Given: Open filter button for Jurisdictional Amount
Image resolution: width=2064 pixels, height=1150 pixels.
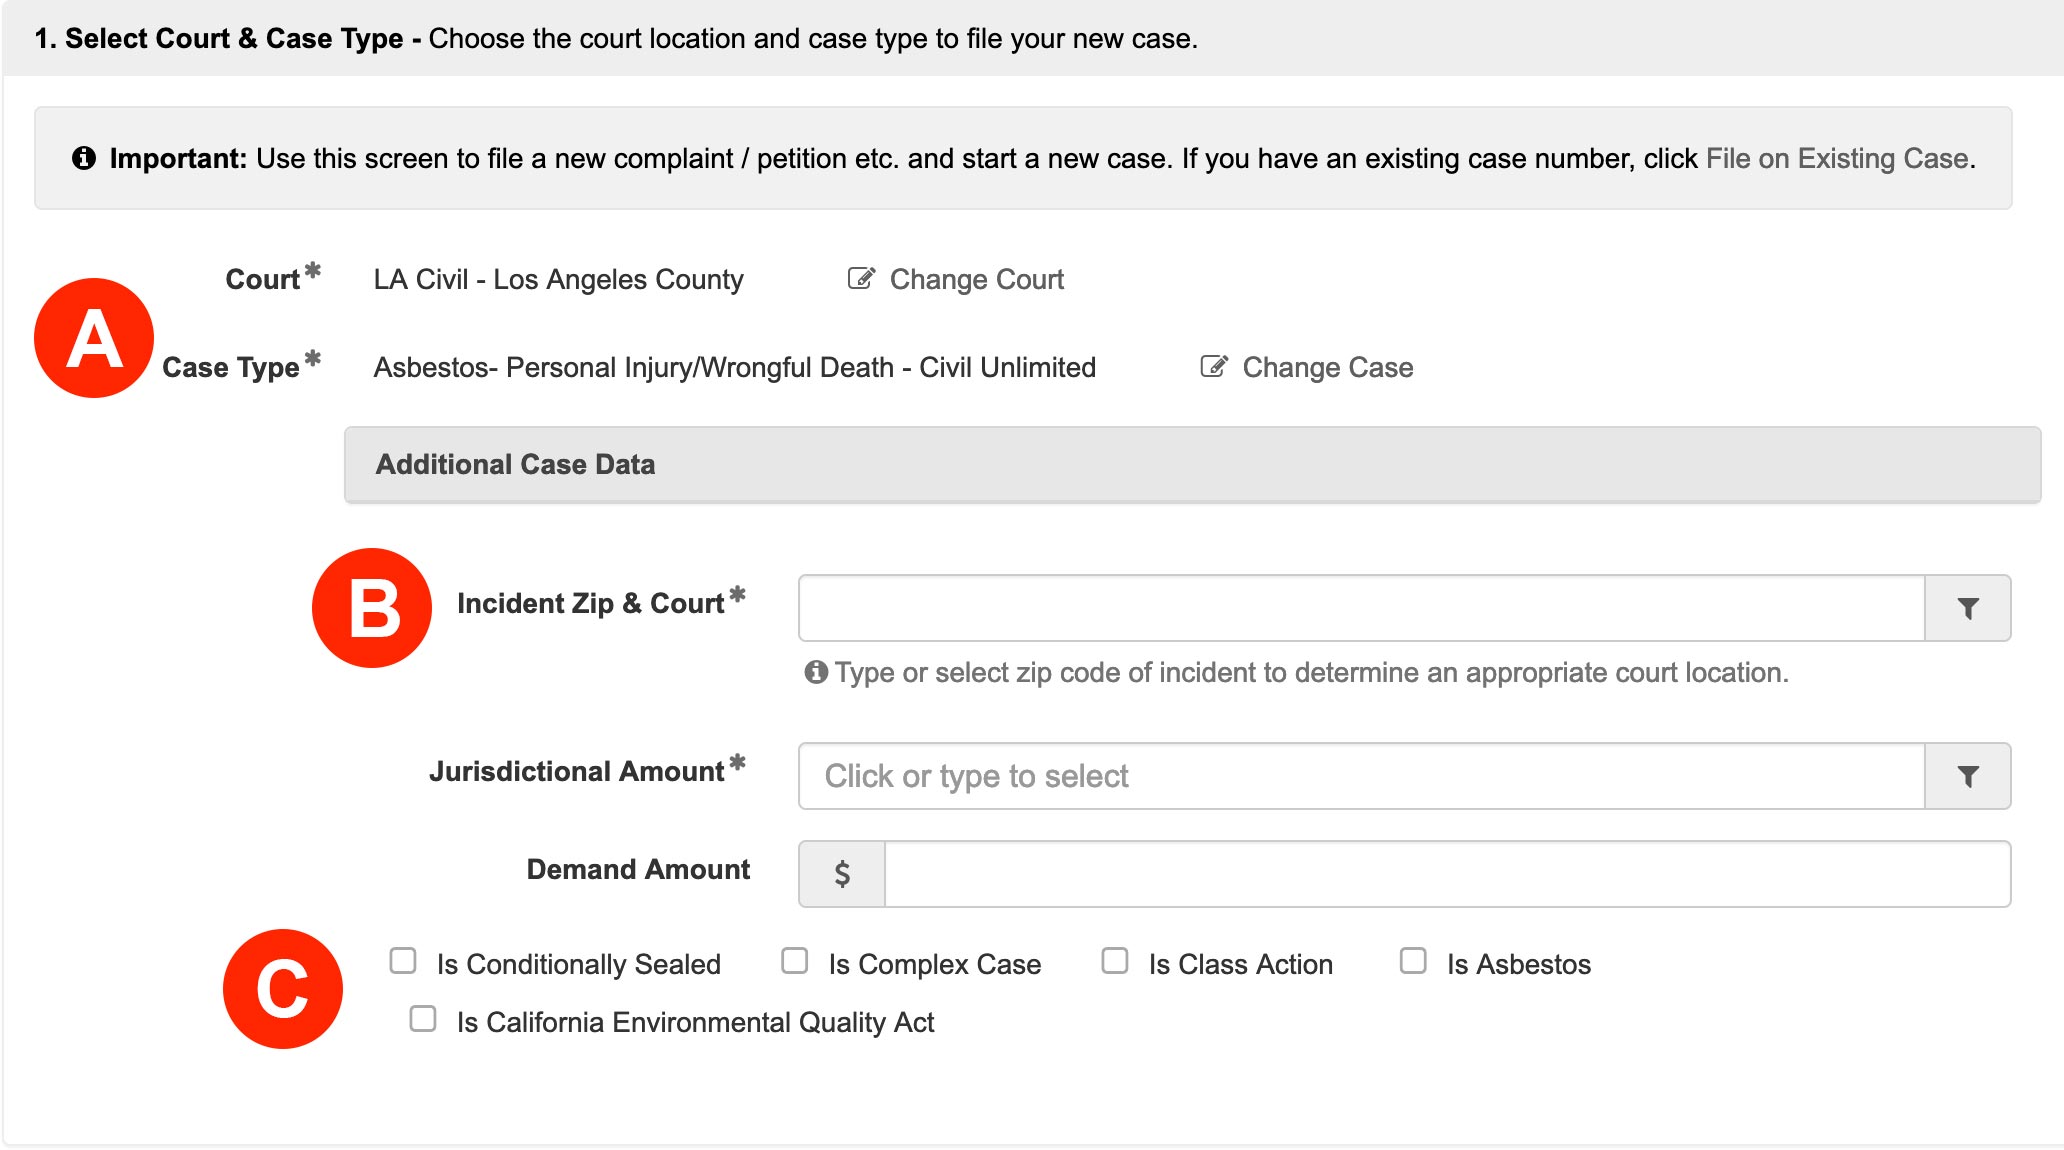Looking at the screenshot, I should click(1967, 776).
